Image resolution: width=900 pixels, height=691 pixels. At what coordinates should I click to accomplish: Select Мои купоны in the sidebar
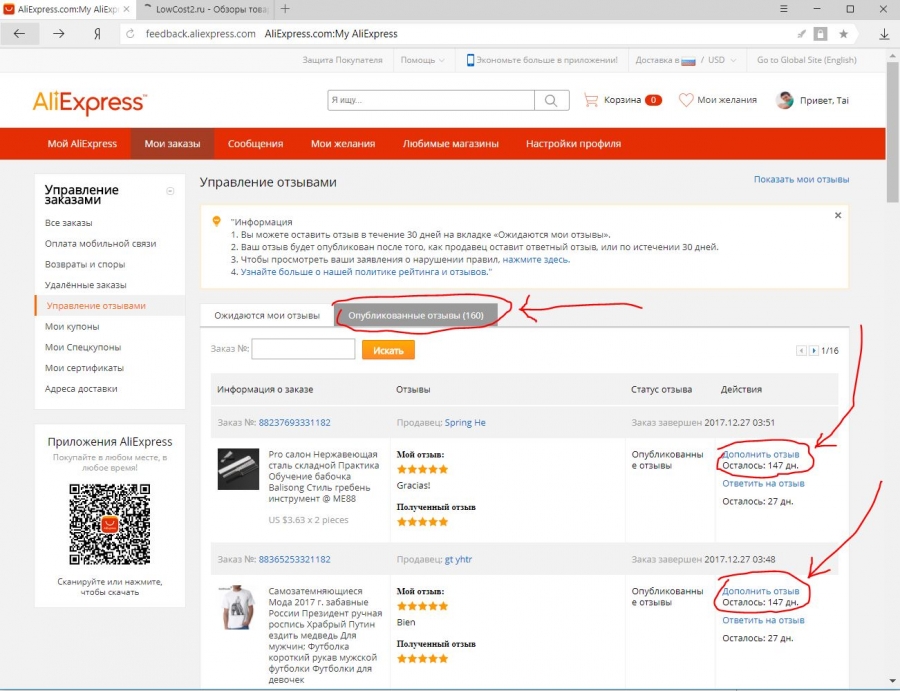72,326
